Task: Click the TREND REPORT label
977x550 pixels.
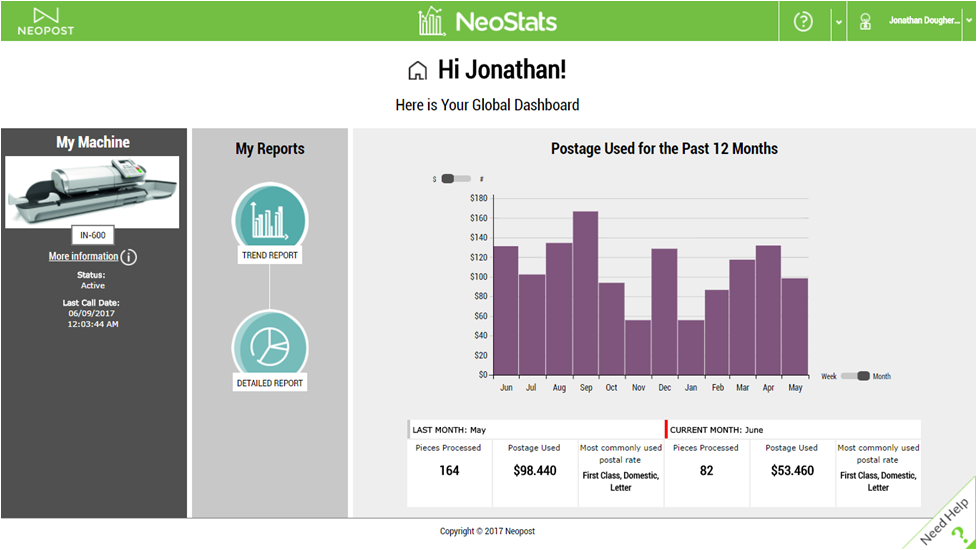Action: coord(270,255)
